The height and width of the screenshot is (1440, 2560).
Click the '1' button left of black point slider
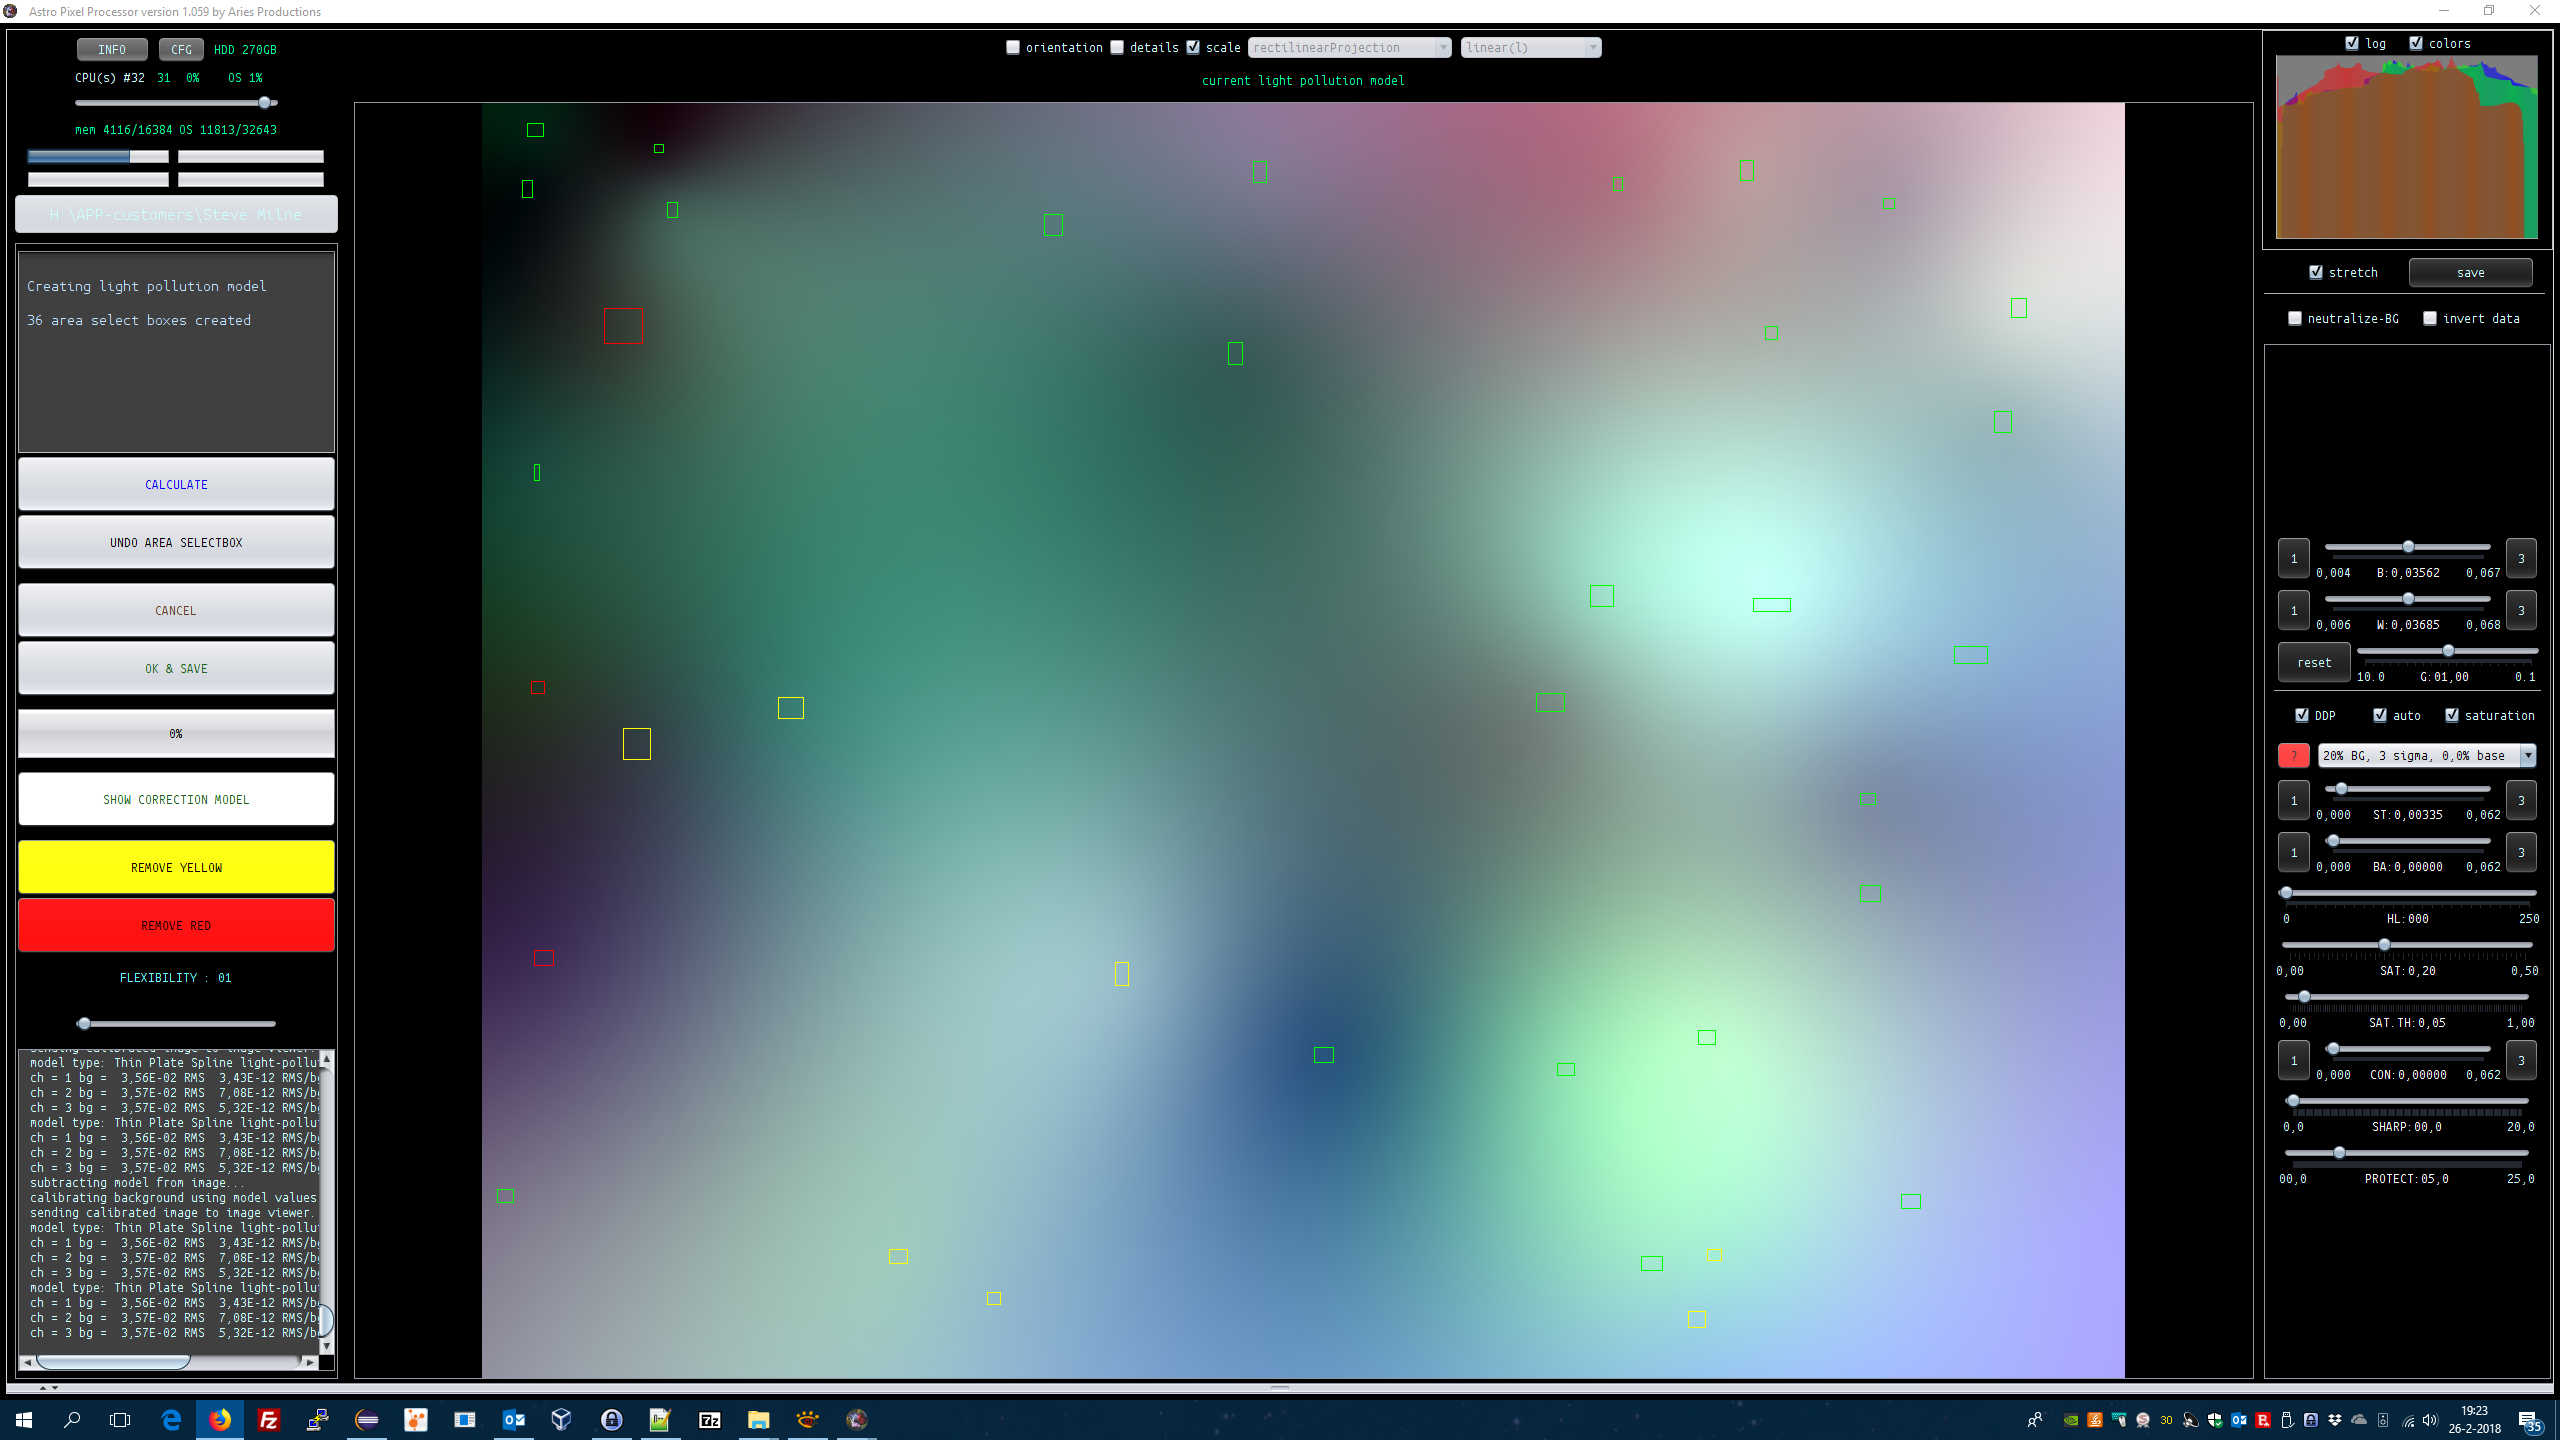(2293, 559)
